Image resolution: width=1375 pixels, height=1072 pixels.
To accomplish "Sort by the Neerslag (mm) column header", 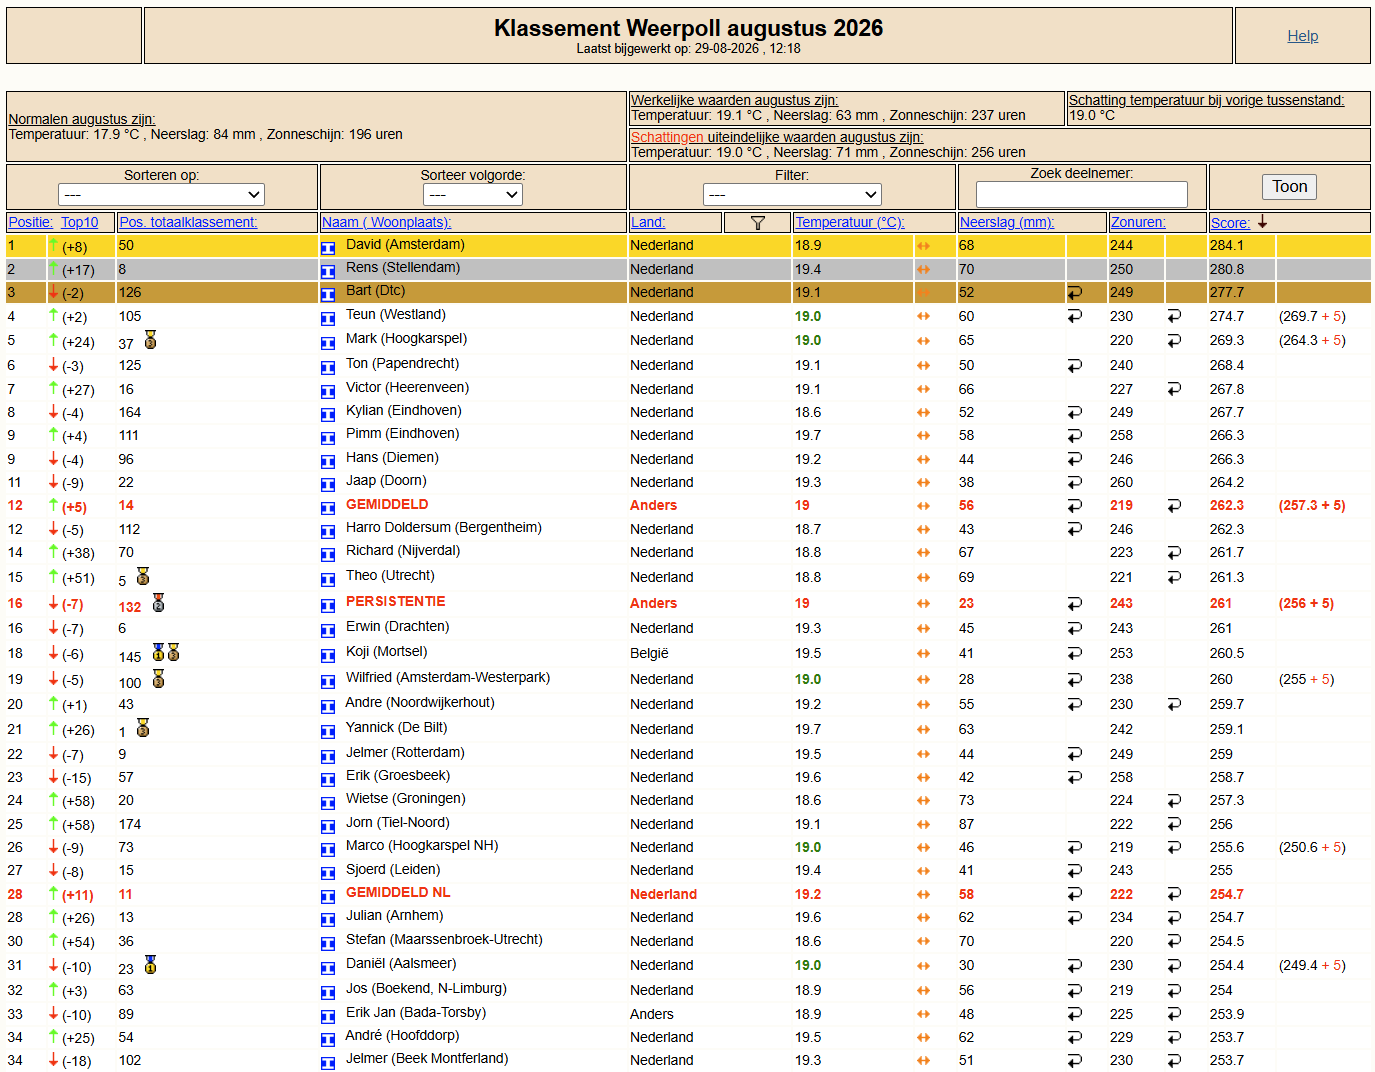I will (x=1007, y=222).
